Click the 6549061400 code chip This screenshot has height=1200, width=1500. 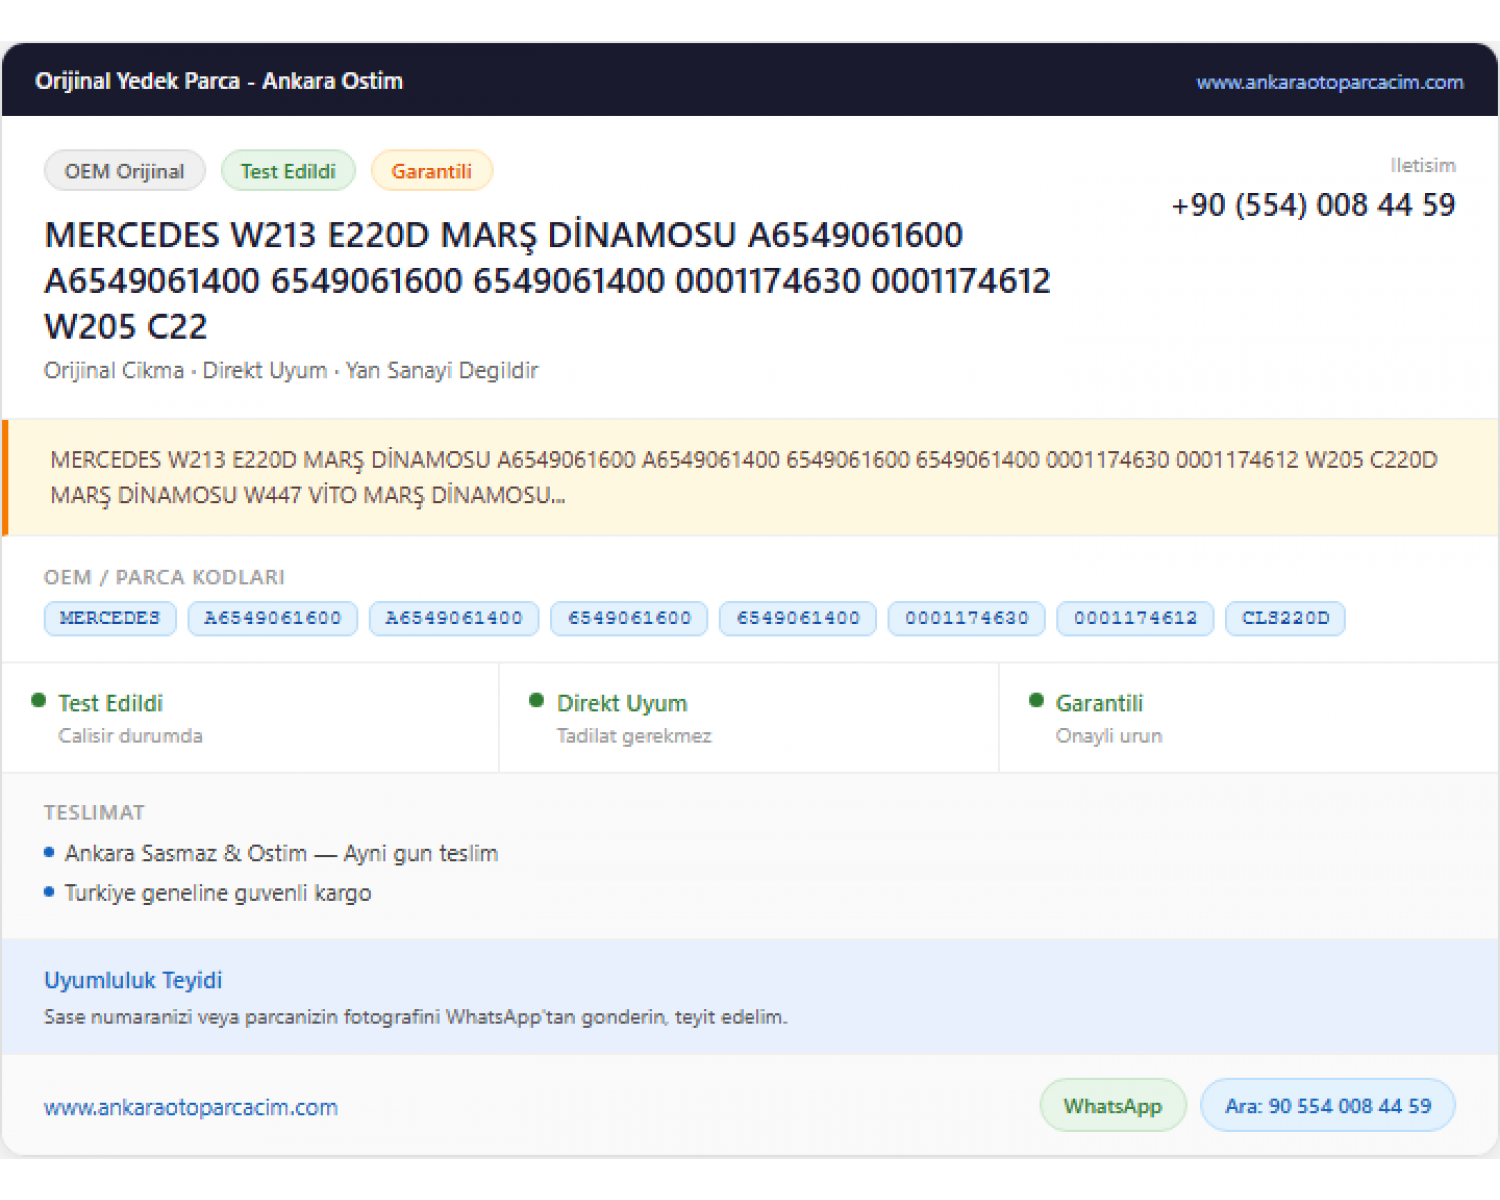(x=798, y=618)
